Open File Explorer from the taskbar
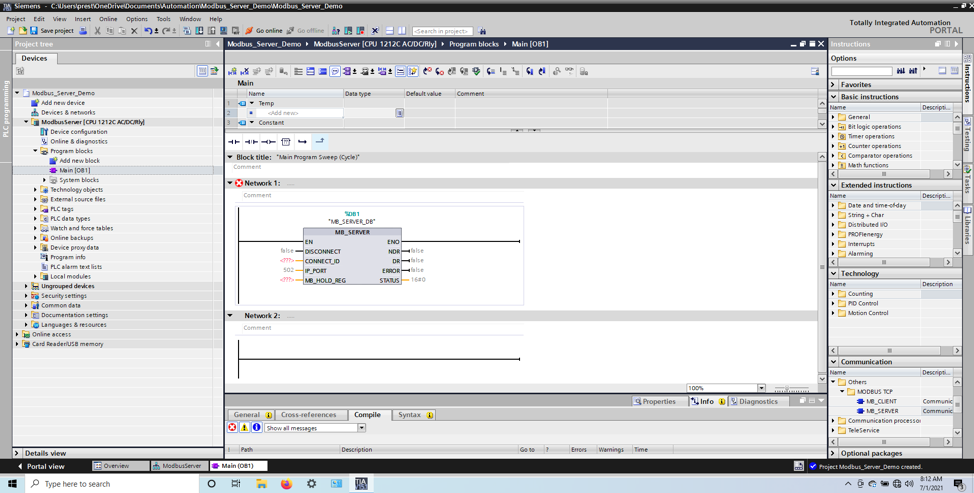 tap(262, 484)
